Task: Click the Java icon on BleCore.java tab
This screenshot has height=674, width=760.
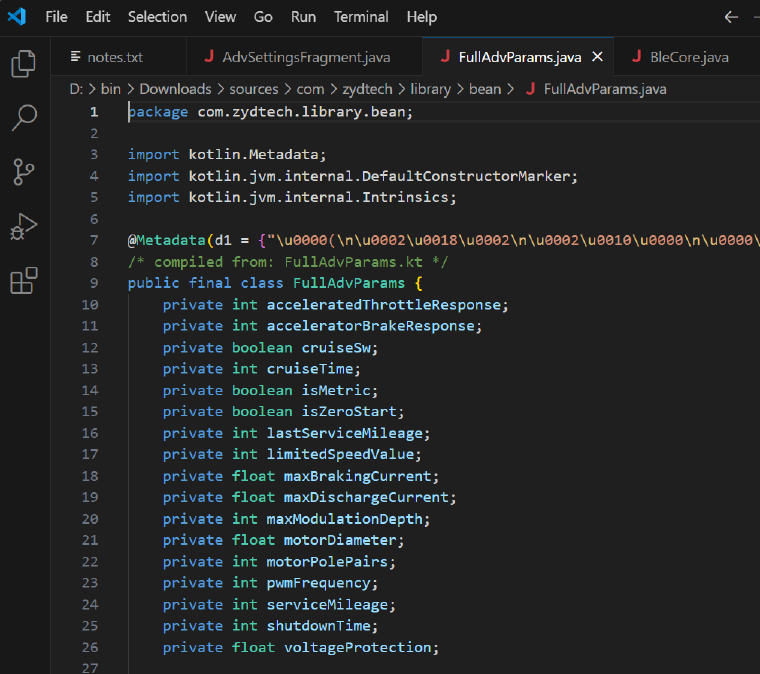Action: pyautogui.click(x=637, y=56)
